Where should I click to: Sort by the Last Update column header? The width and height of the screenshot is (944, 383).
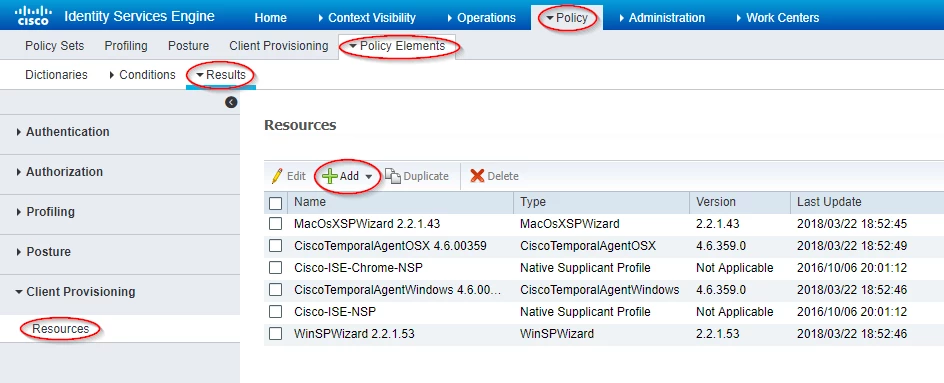[x=829, y=202]
